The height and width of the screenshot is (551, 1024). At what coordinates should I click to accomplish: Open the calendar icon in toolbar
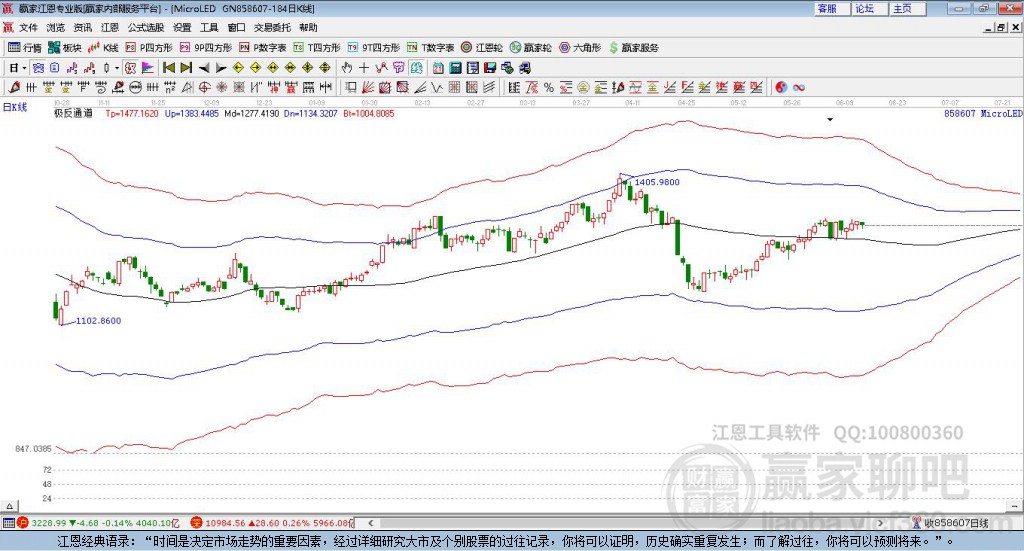coord(438,68)
